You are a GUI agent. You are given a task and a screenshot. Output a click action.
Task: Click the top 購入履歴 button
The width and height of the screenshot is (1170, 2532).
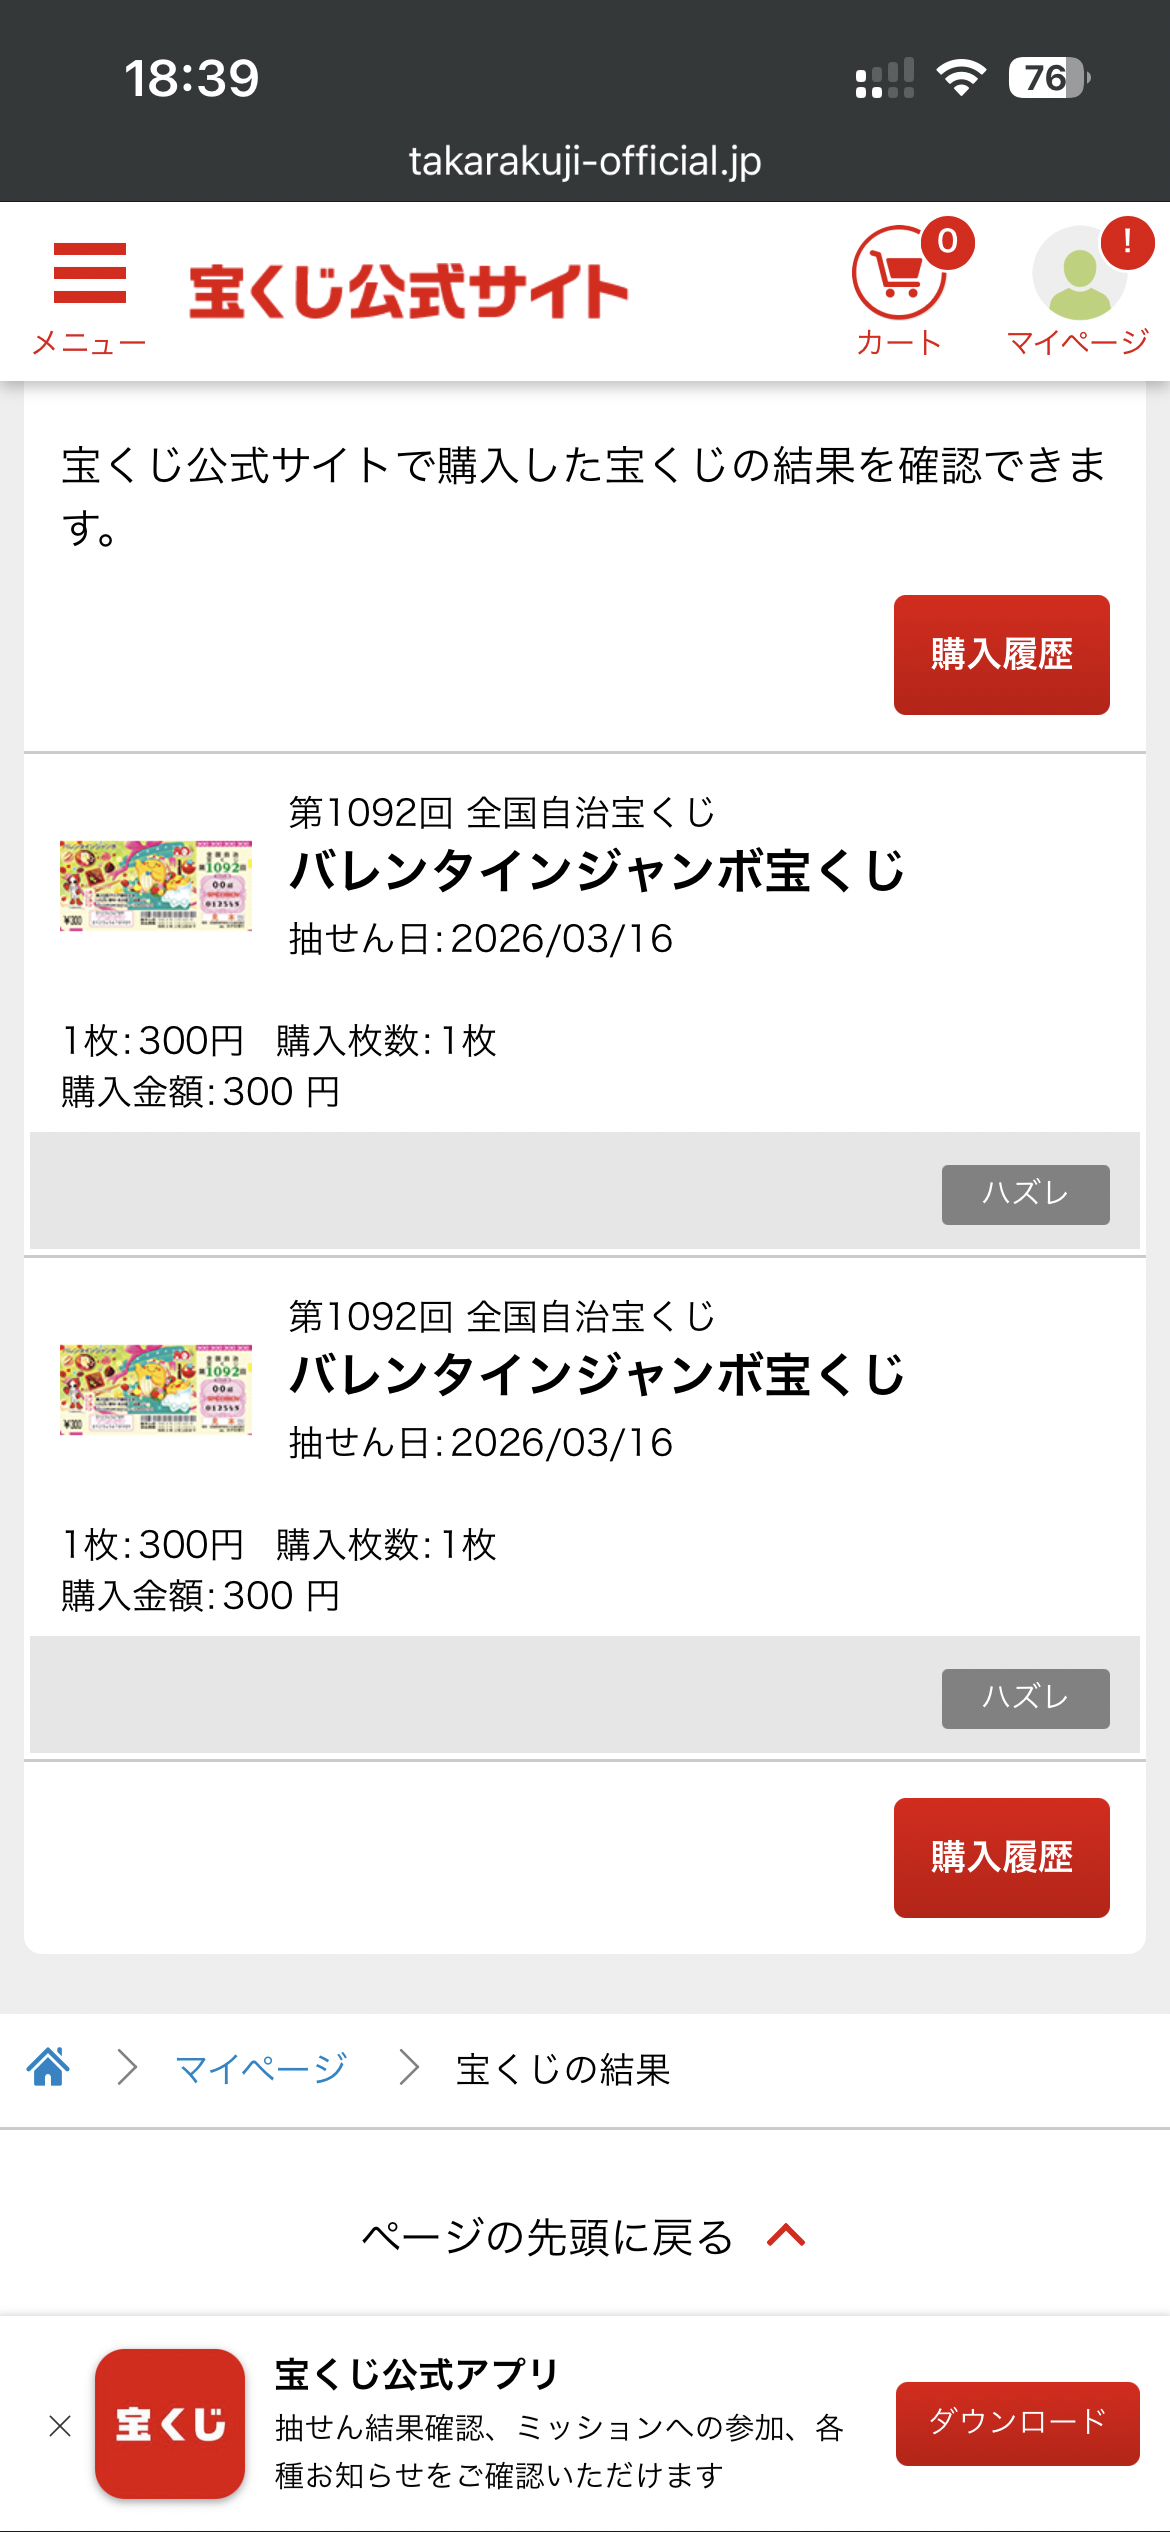pos(1001,655)
